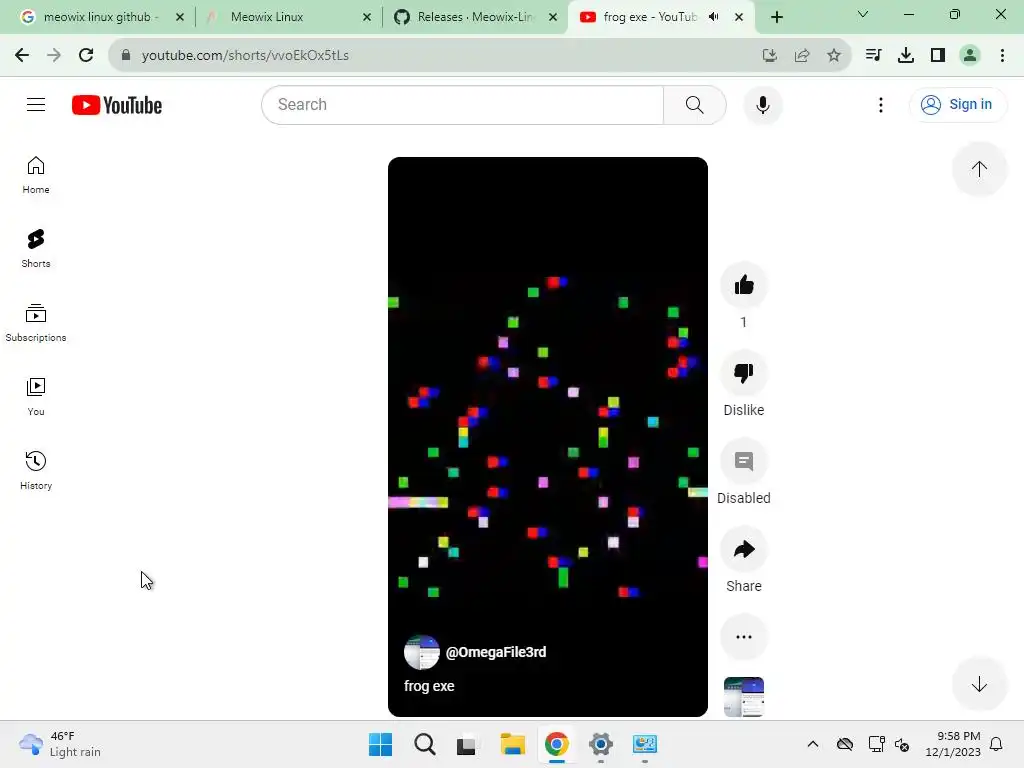The width and height of the screenshot is (1024, 768).
Task: Open Task View on the taskbar
Action: (466, 744)
